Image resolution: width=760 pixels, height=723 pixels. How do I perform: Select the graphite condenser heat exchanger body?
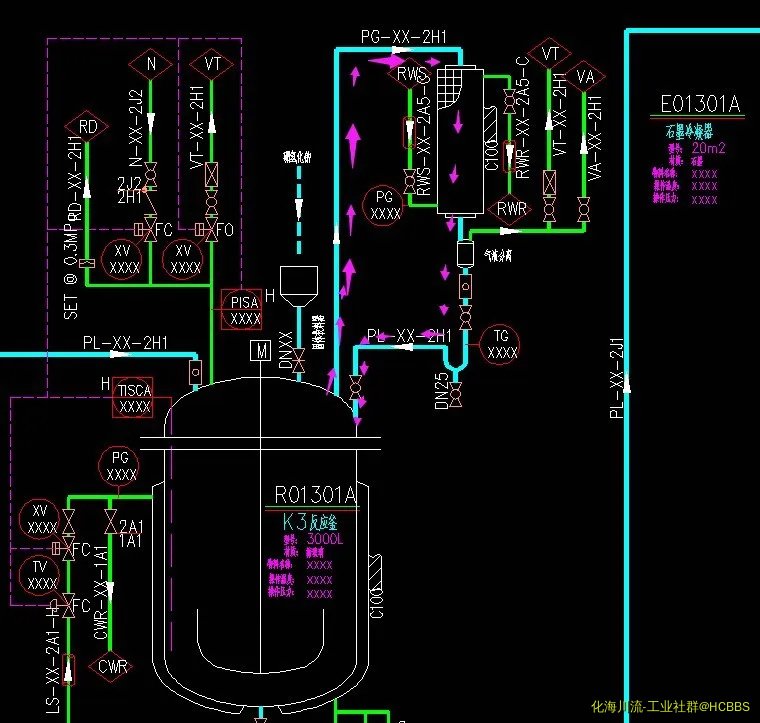[460, 140]
